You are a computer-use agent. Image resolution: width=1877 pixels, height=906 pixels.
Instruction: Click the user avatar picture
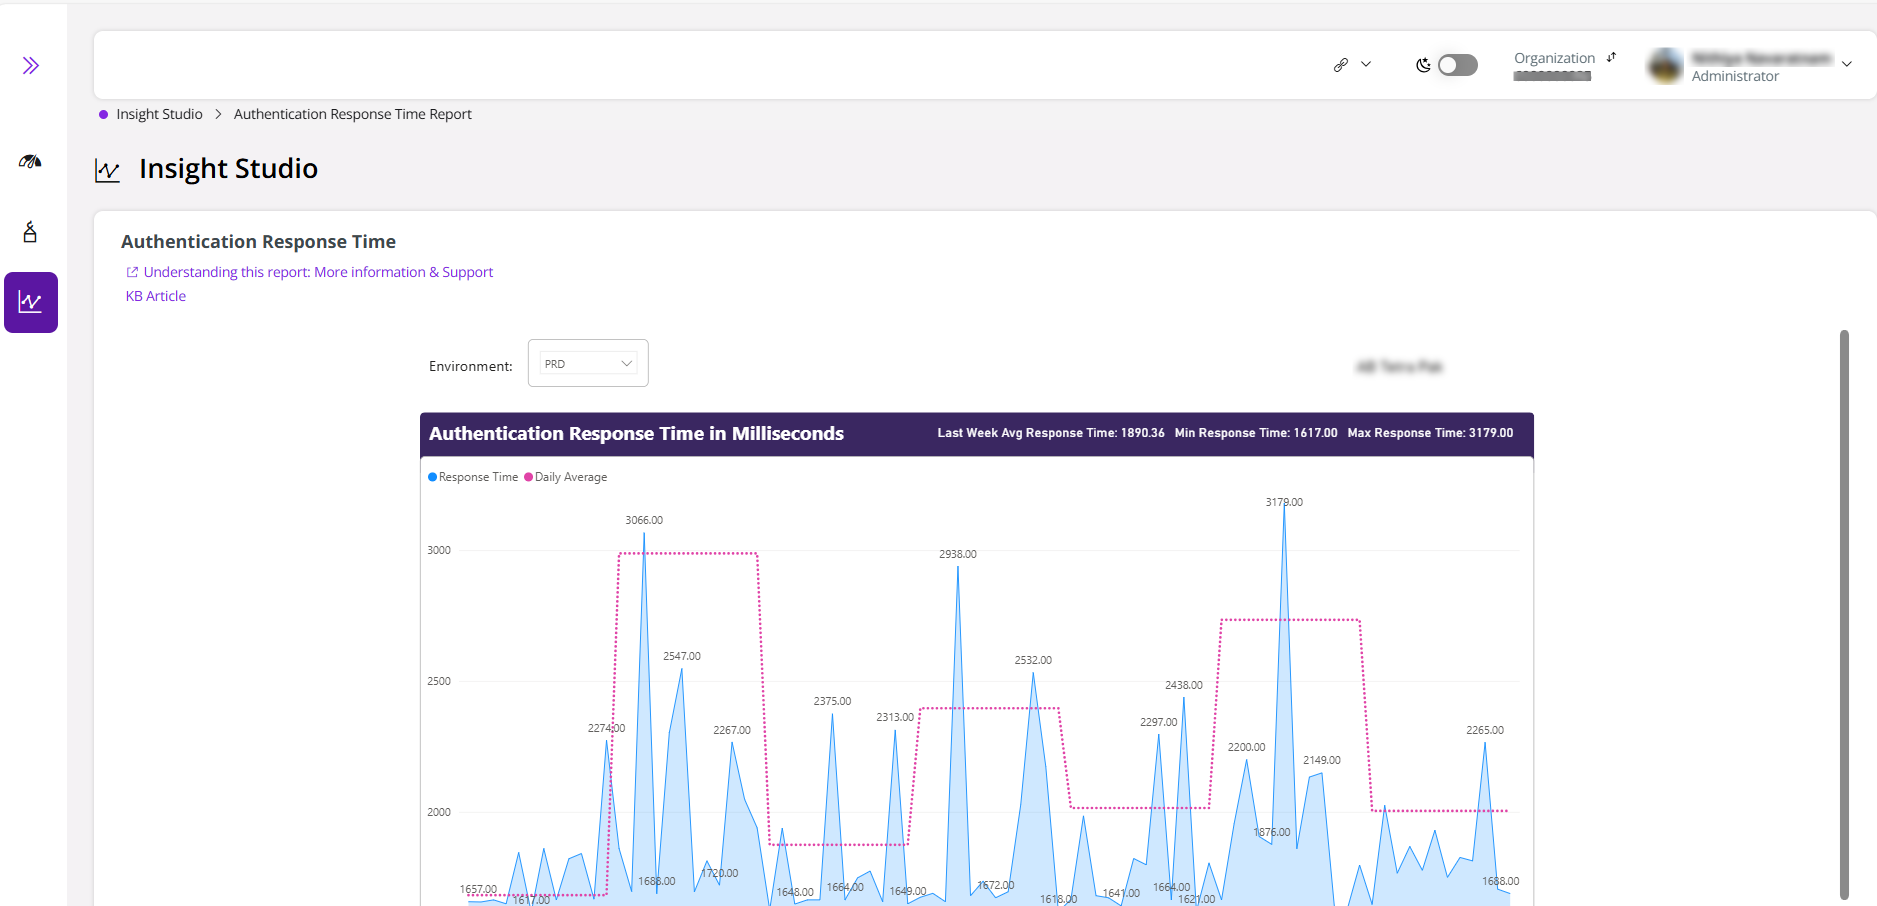coord(1665,66)
